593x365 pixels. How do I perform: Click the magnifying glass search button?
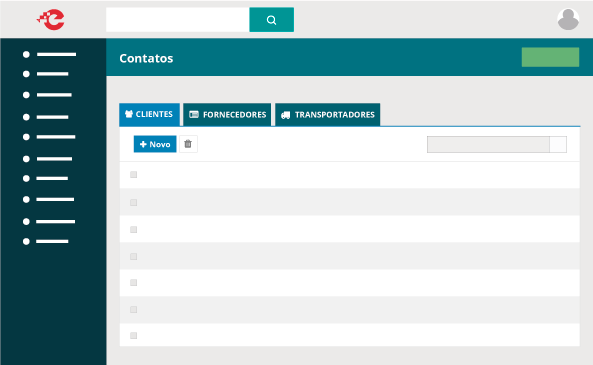(x=272, y=20)
